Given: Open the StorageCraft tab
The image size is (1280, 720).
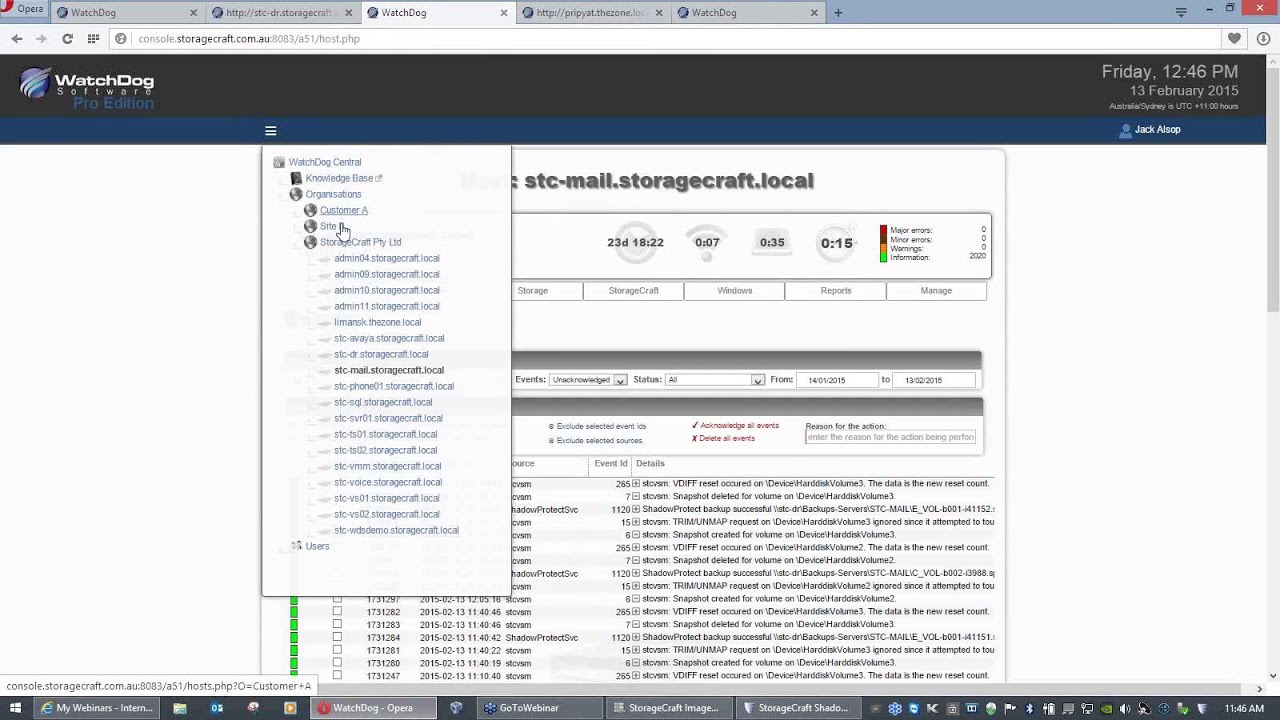Looking at the screenshot, I should pos(634,291).
